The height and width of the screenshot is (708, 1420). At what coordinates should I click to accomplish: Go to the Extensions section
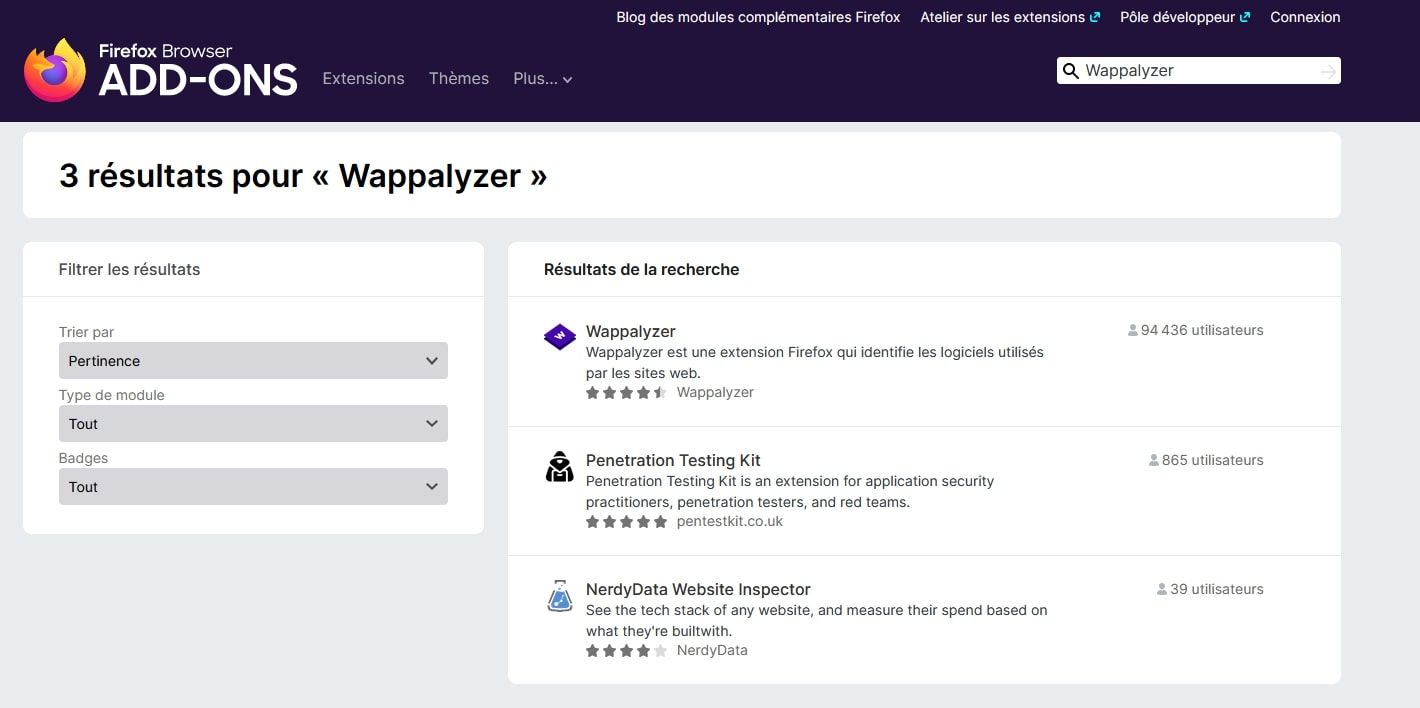[363, 79]
